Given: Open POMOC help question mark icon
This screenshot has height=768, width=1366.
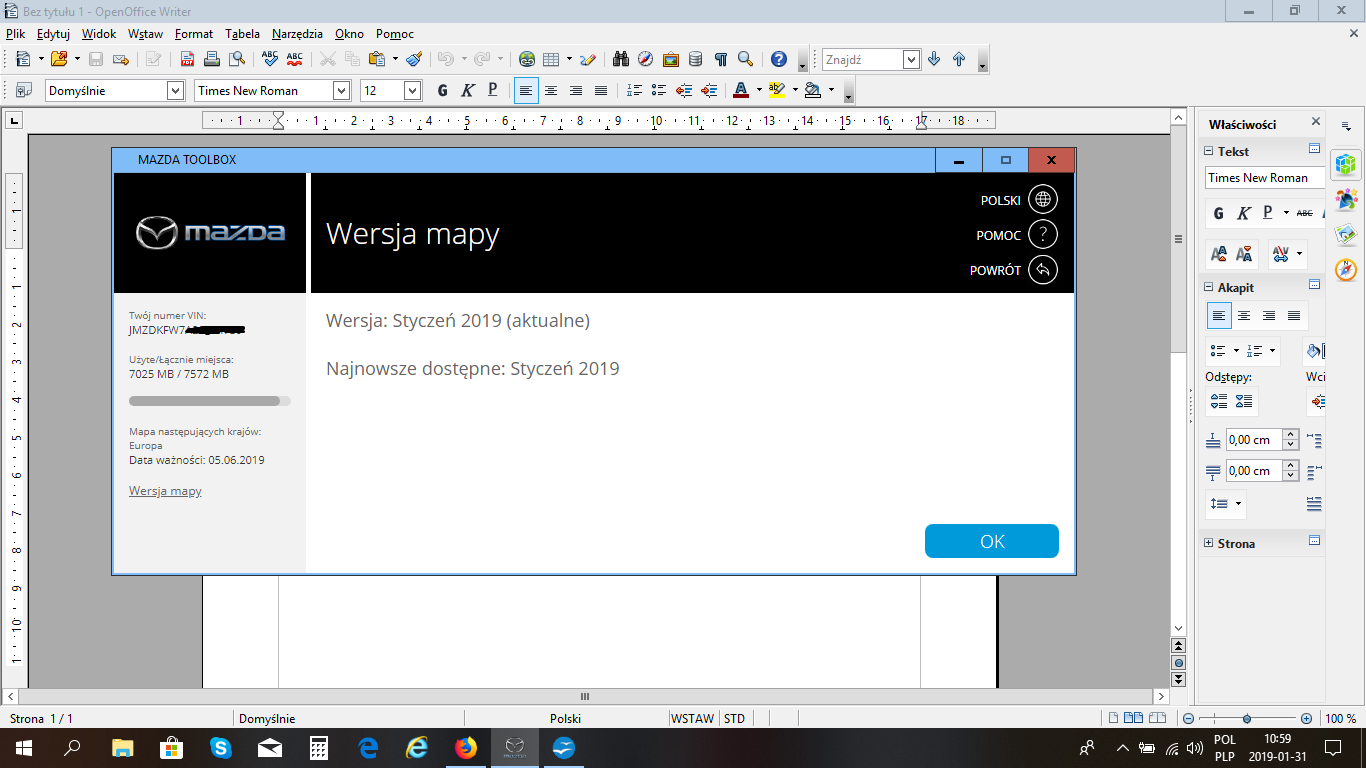Looking at the screenshot, I should click(1043, 235).
